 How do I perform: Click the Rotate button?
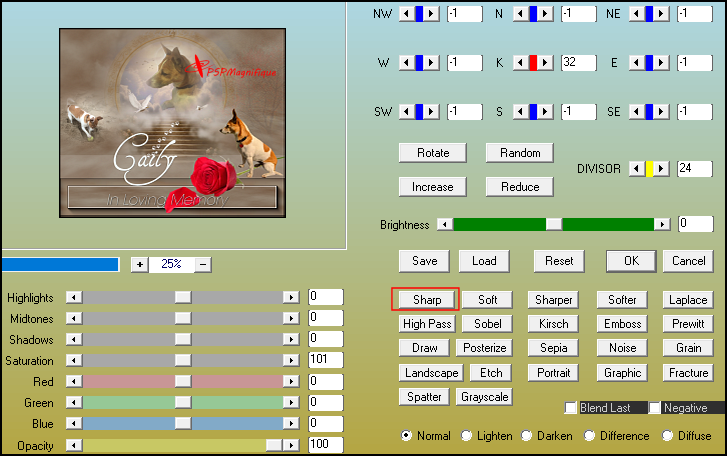pos(432,153)
